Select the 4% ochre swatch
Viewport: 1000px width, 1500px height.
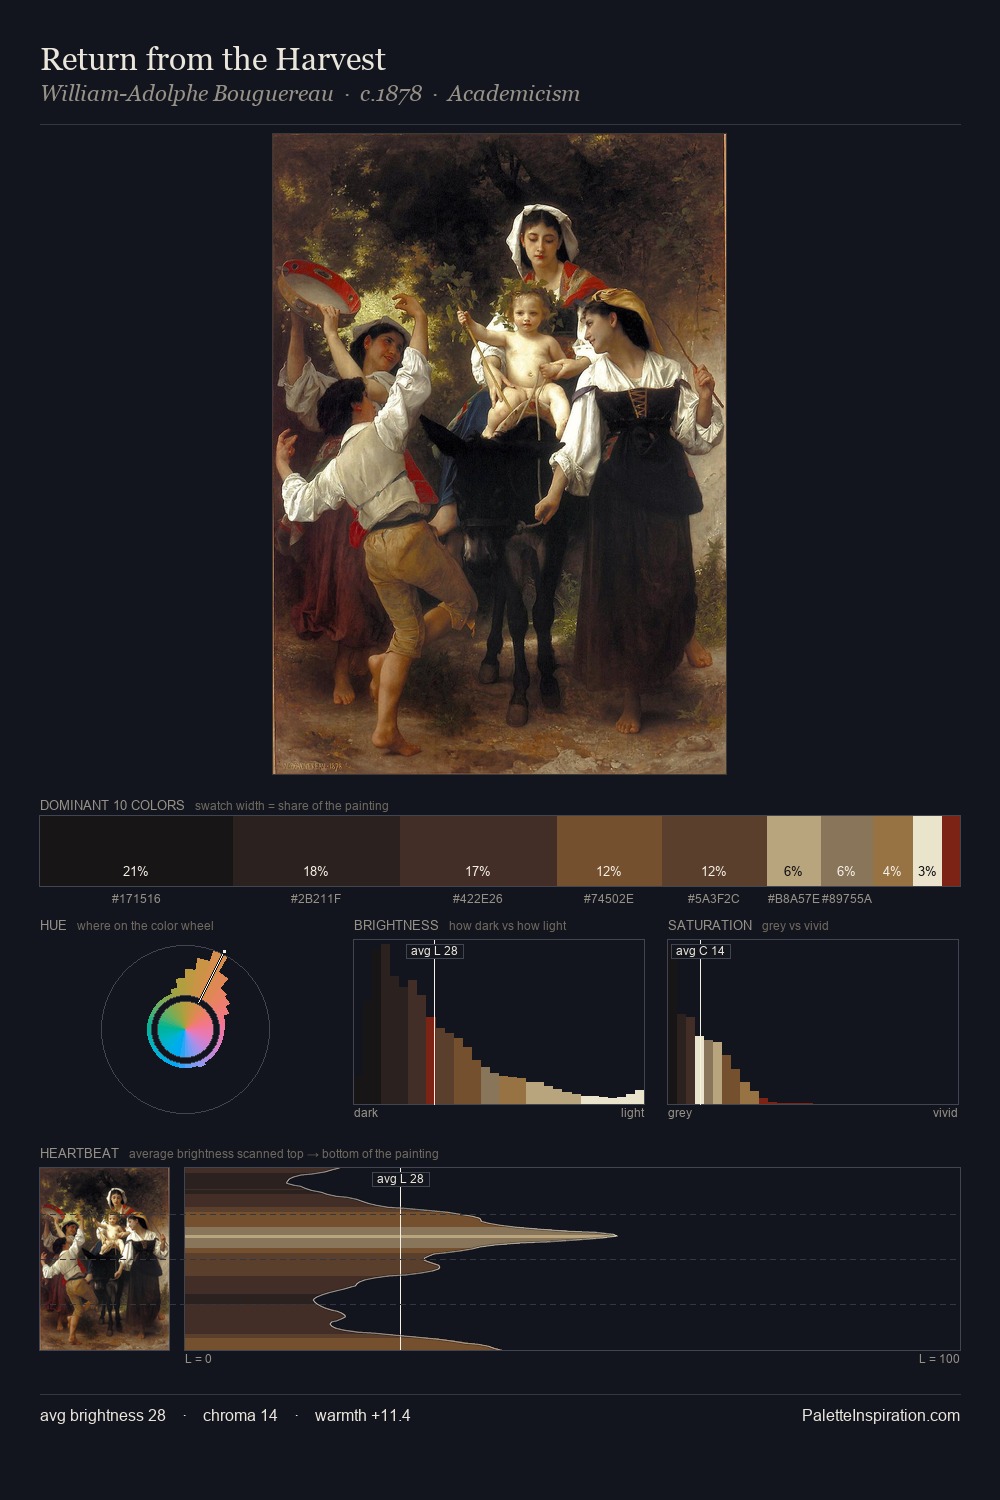tap(893, 851)
